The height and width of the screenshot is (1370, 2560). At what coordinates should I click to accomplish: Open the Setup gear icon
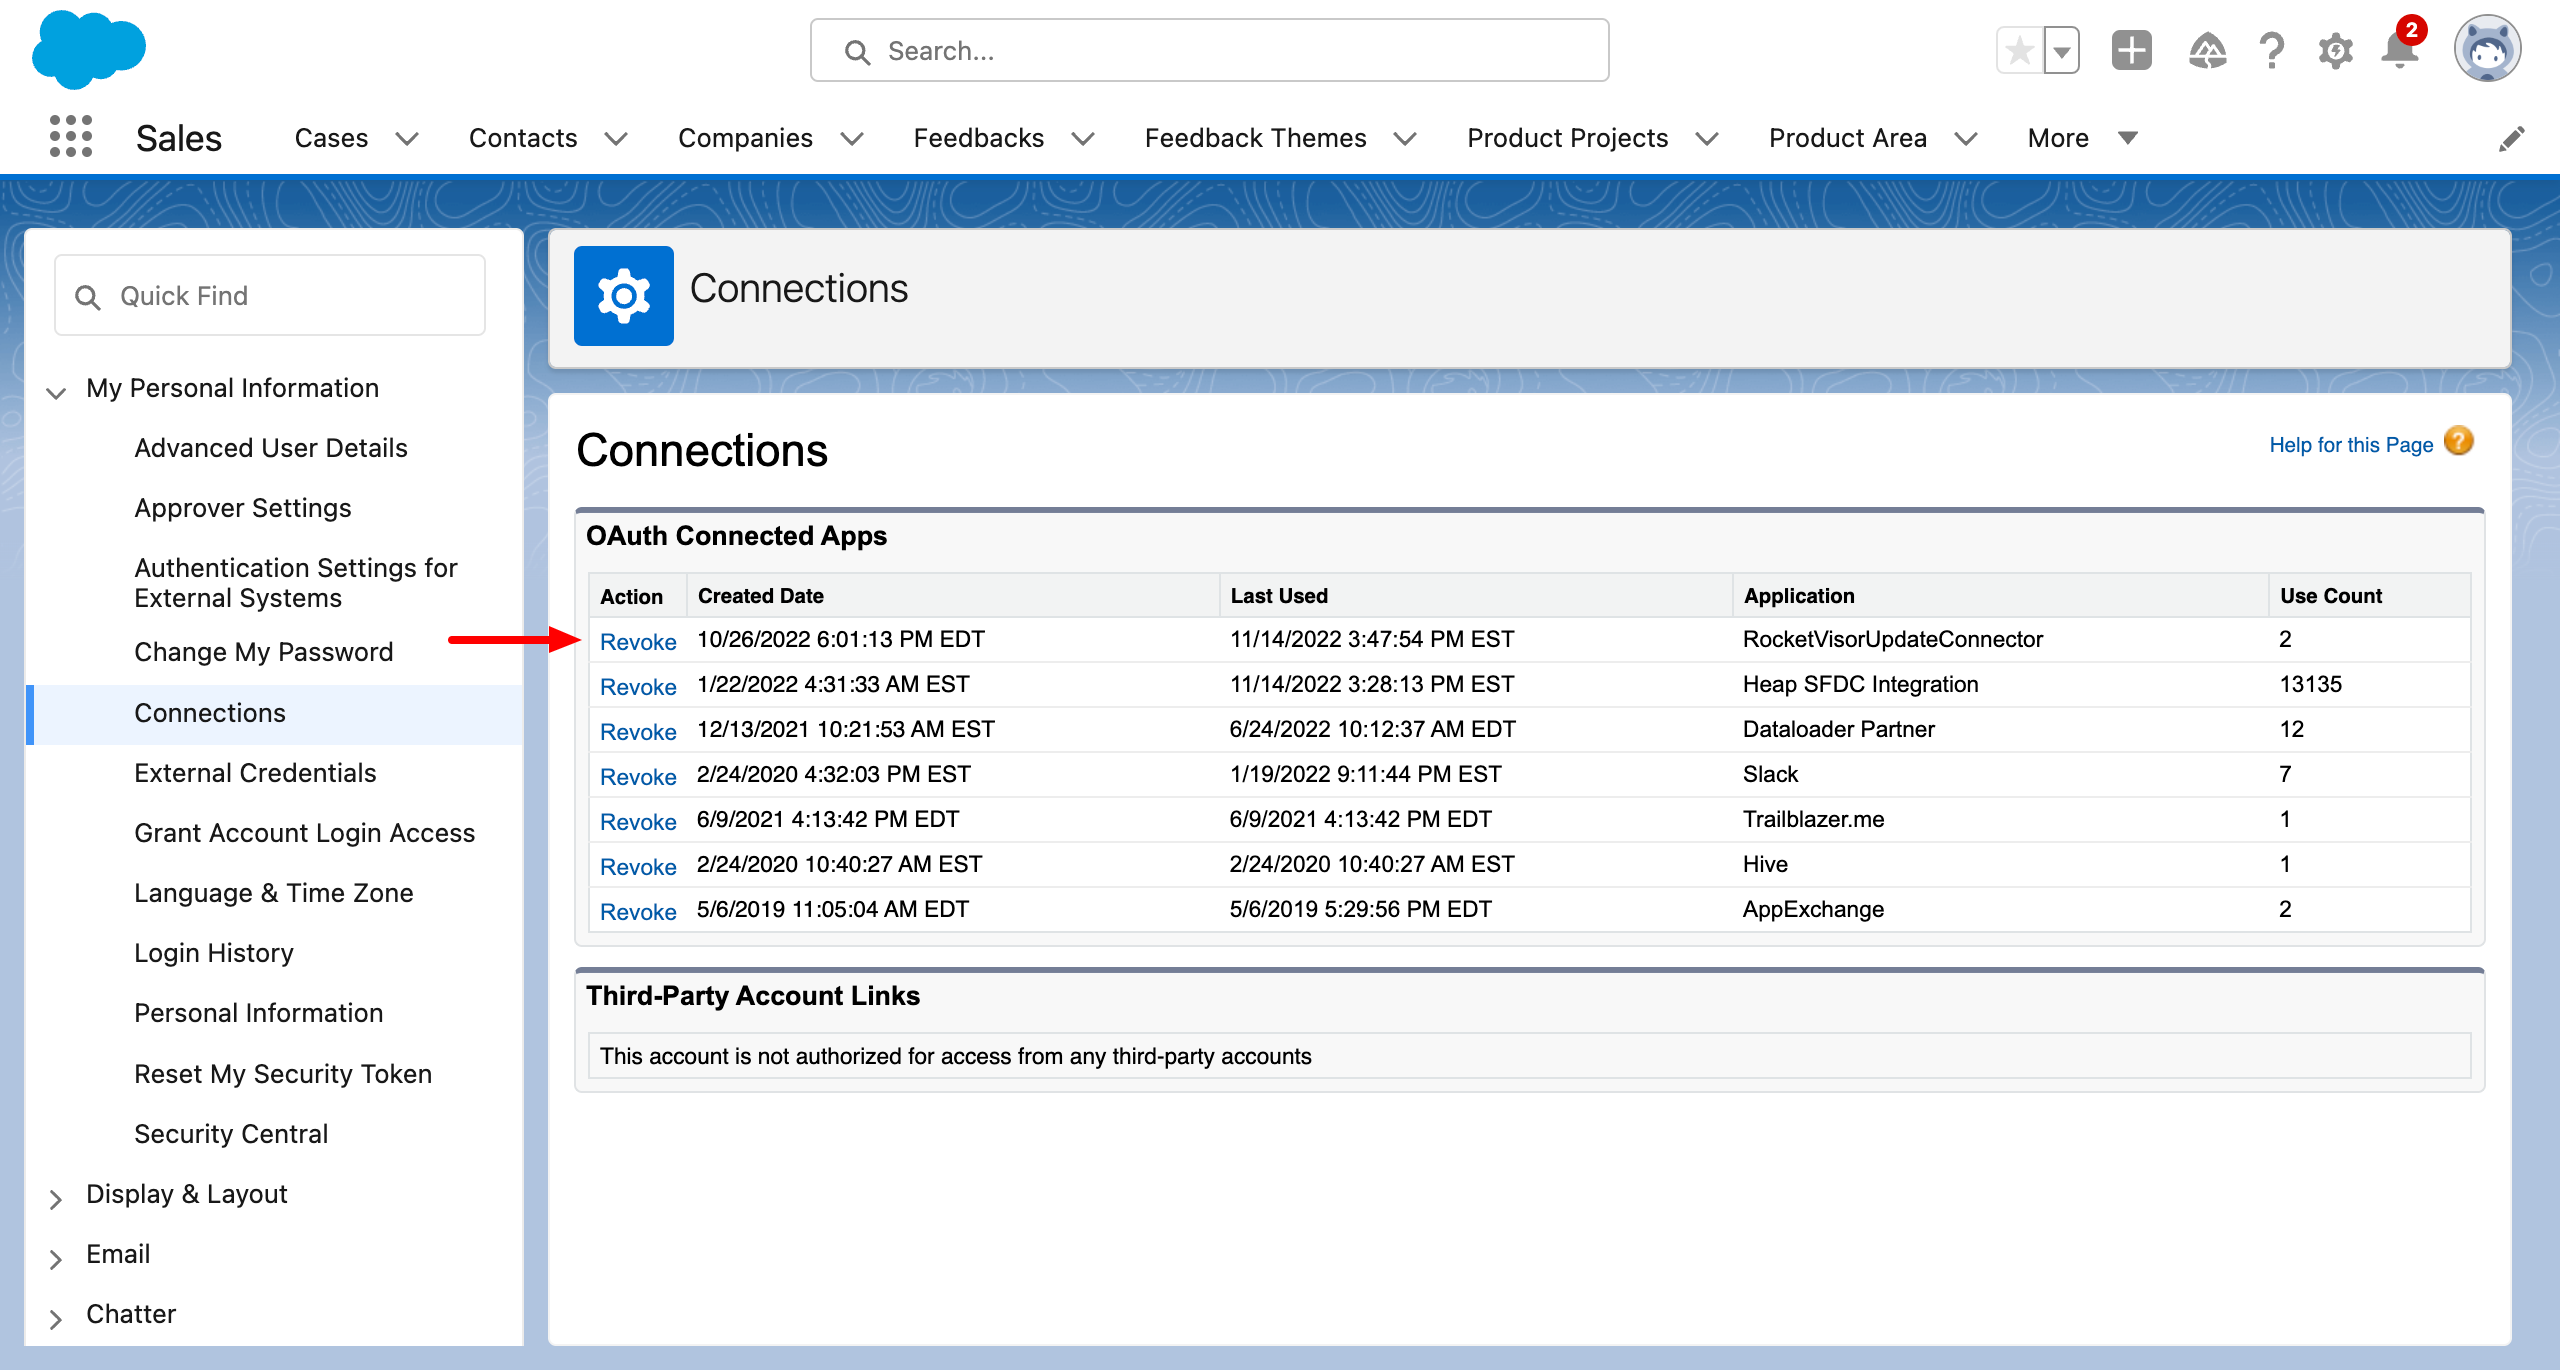point(2335,50)
